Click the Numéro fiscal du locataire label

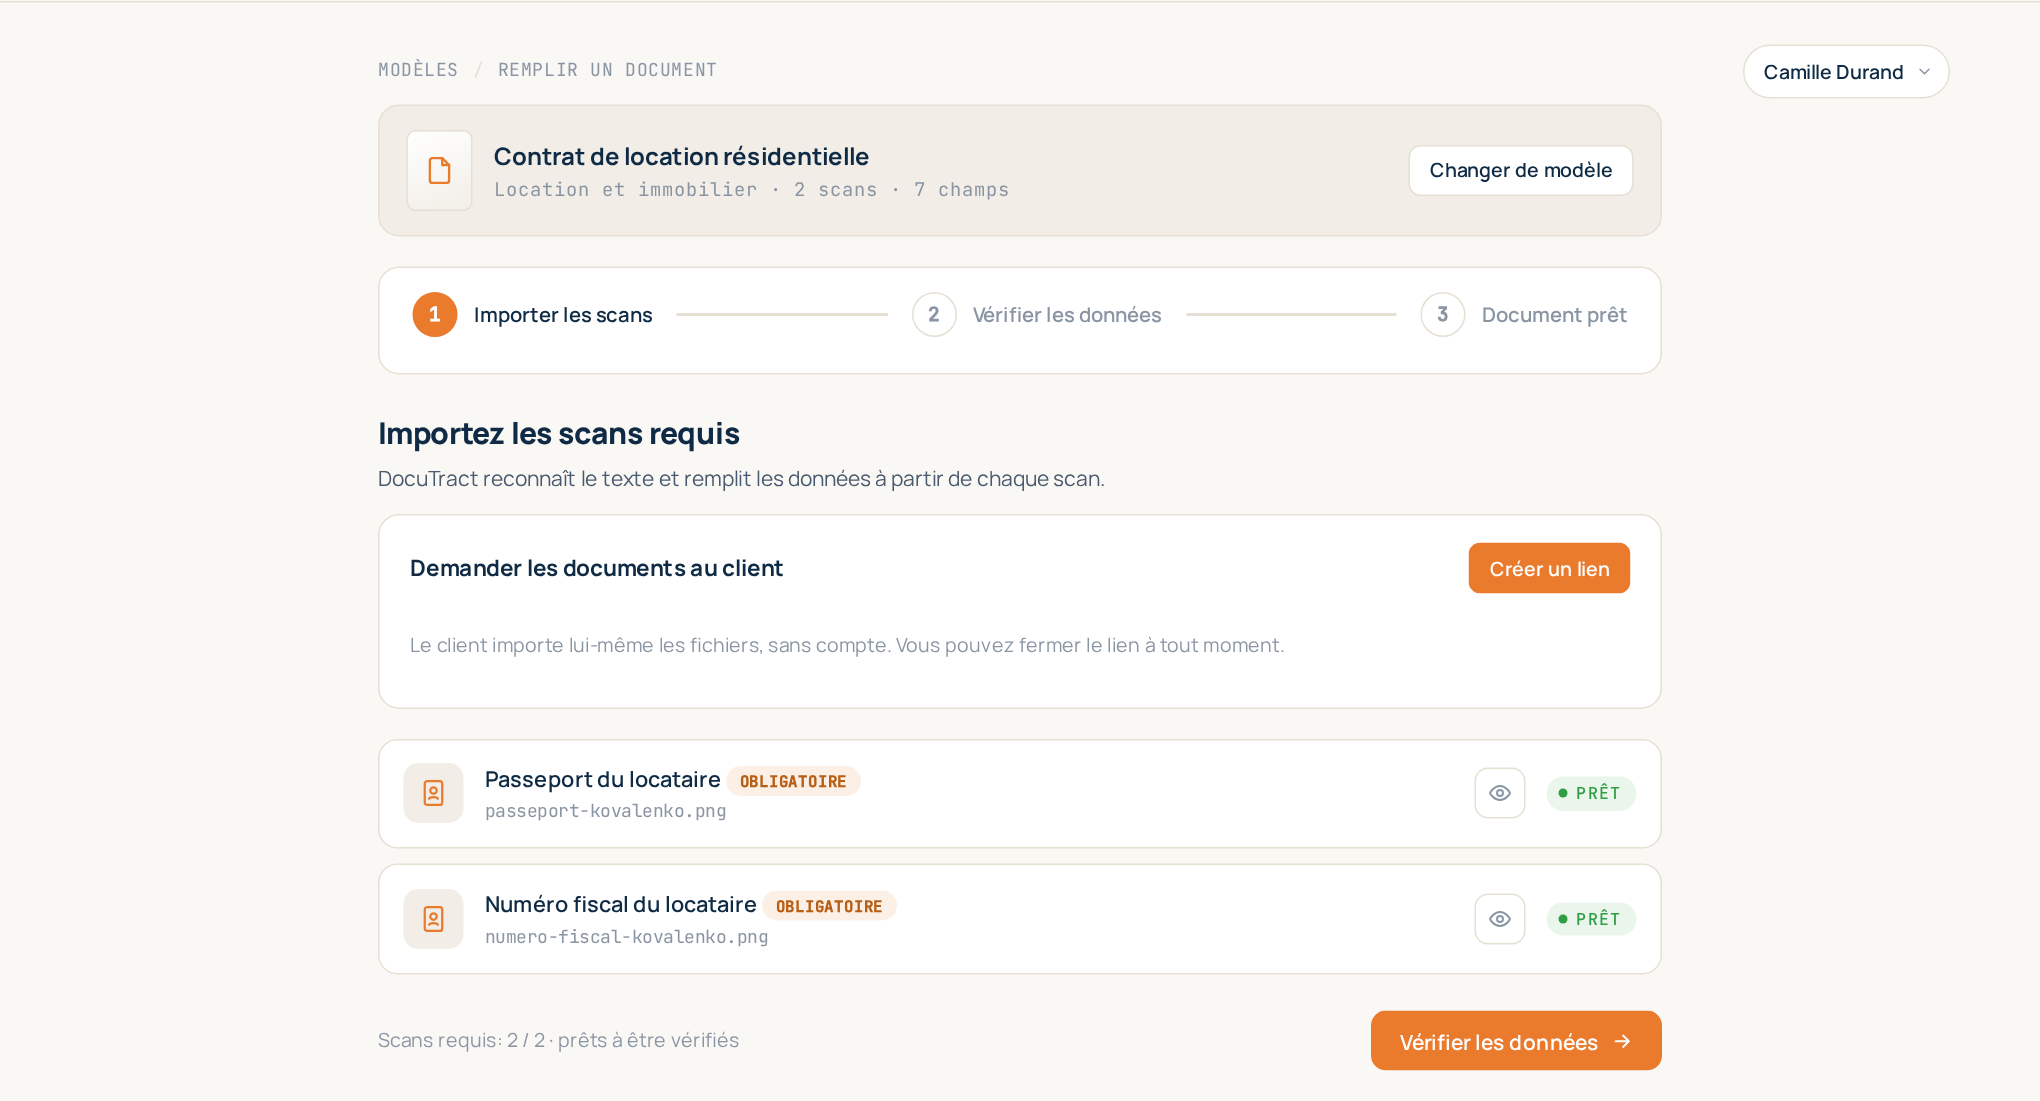pos(621,904)
